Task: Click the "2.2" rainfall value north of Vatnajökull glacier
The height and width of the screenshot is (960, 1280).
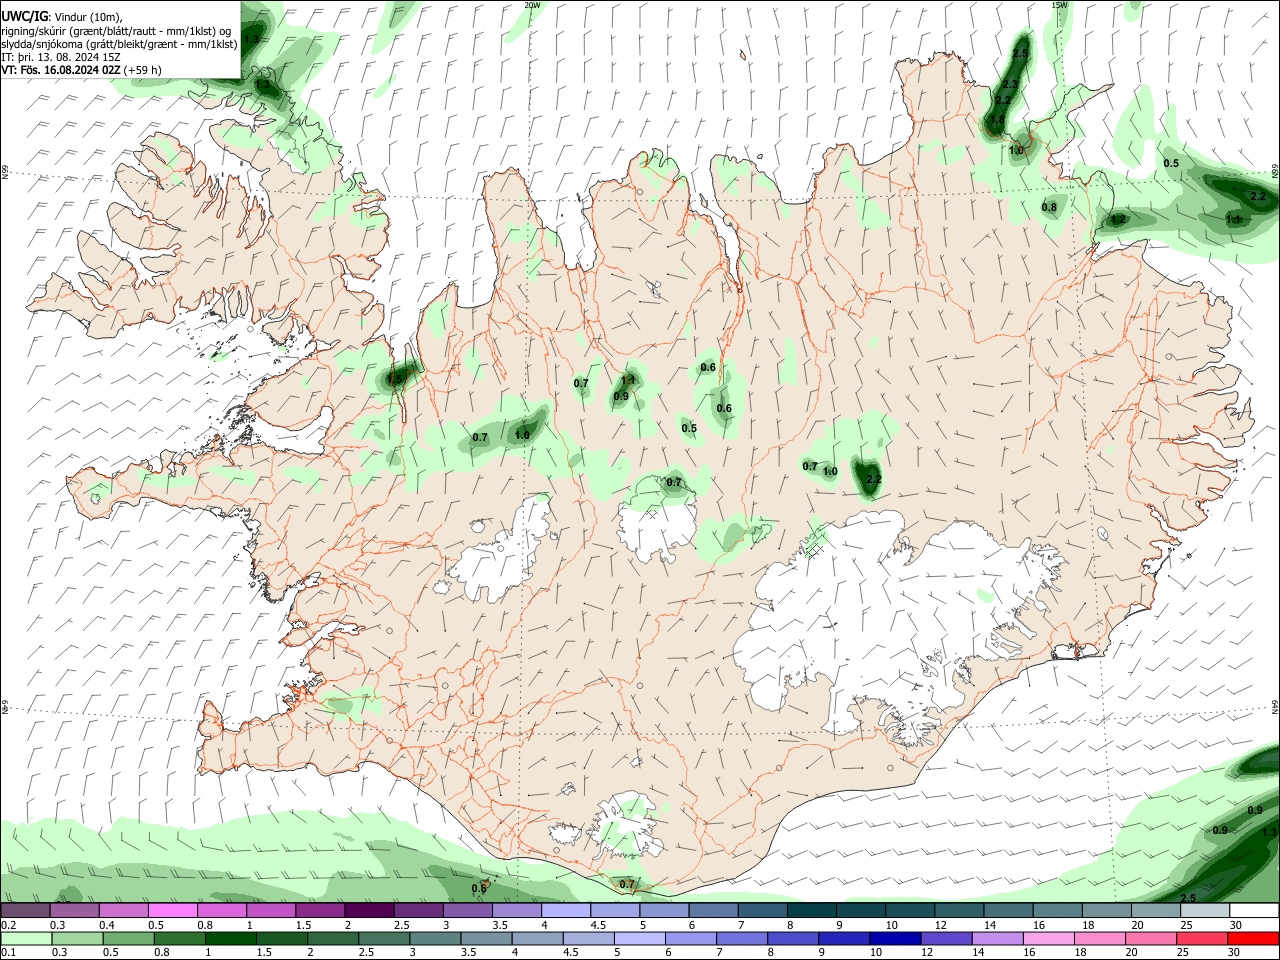Action: 873,480
